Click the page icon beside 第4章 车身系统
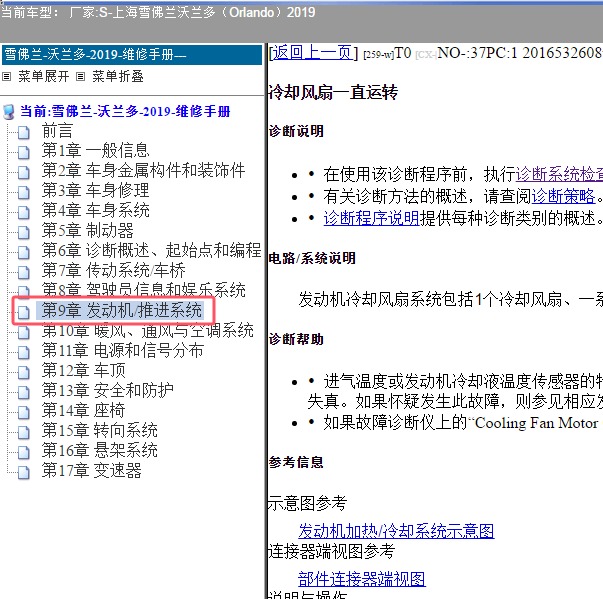 click(x=24, y=212)
